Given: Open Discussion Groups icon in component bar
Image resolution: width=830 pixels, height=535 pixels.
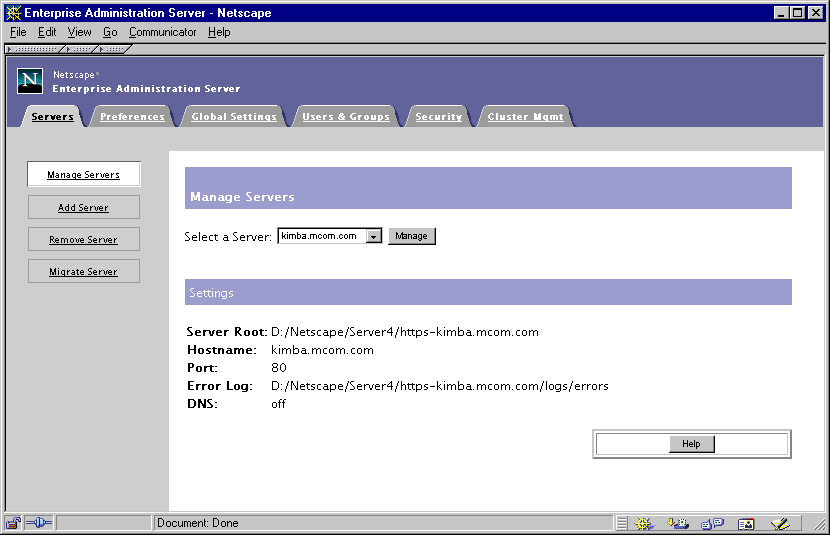Looking at the screenshot, I should (712, 523).
